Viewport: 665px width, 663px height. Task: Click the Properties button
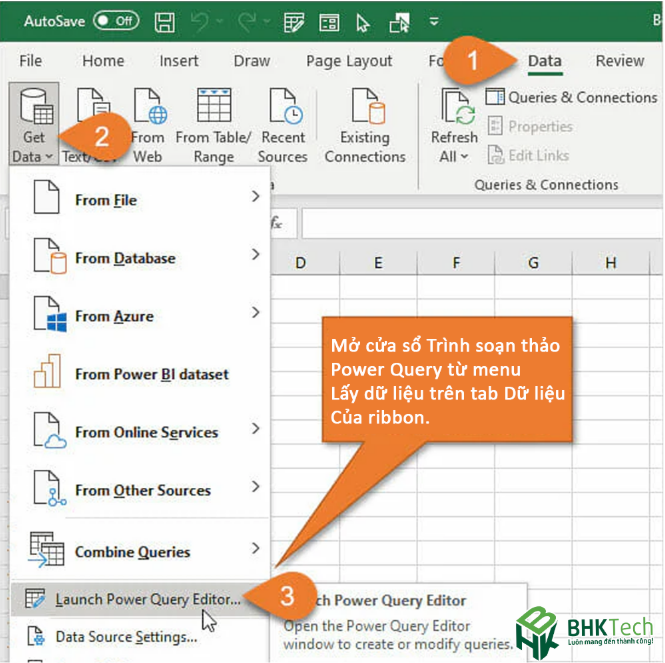pos(530,126)
